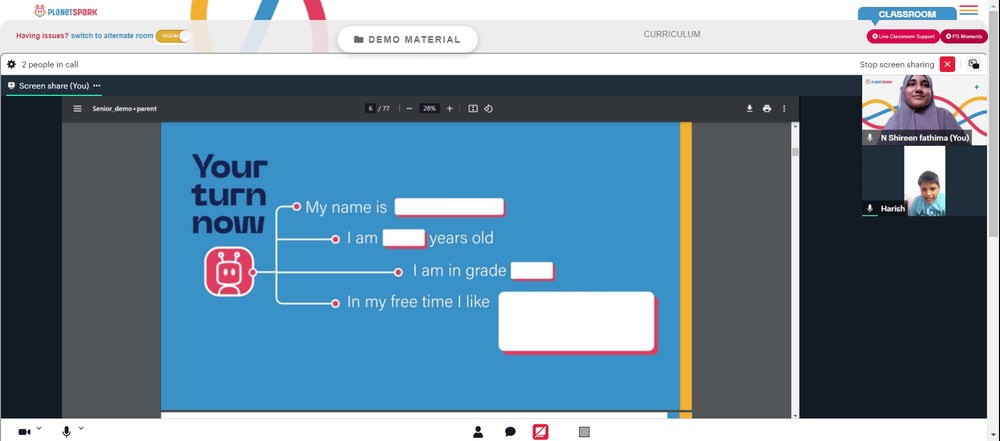The width and height of the screenshot is (1000, 441).
Task: Zoom out the PDF with minus
Action: pyautogui.click(x=409, y=108)
